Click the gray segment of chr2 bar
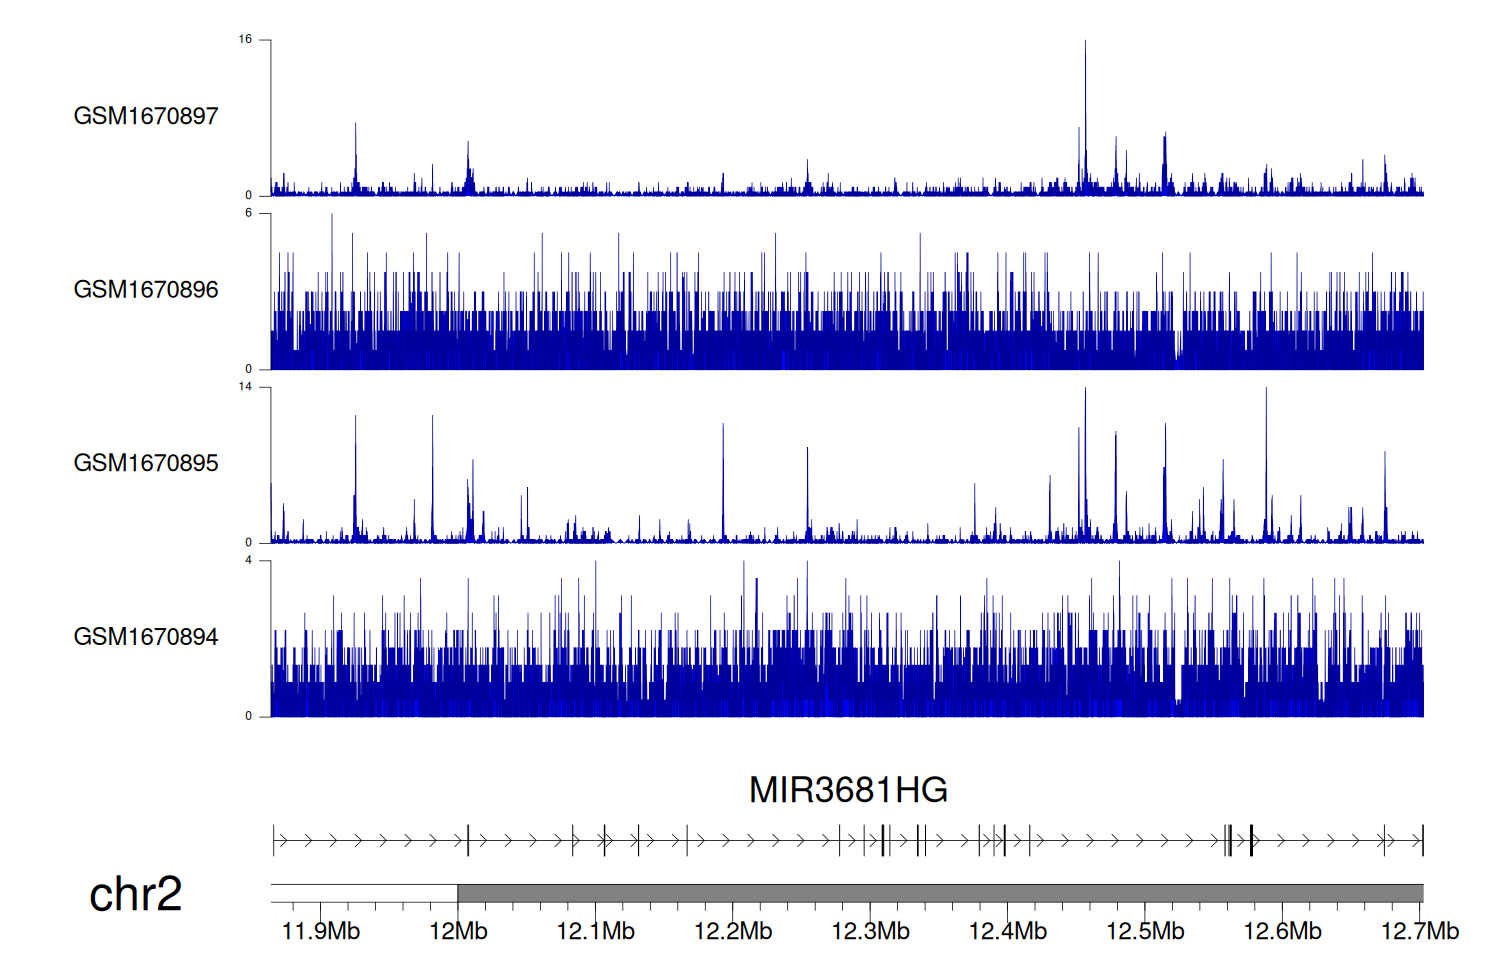 [940, 893]
